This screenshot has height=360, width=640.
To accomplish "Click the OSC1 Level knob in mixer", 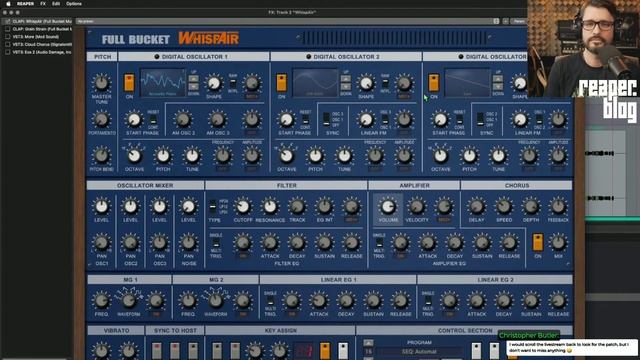I will tap(101, 207).
